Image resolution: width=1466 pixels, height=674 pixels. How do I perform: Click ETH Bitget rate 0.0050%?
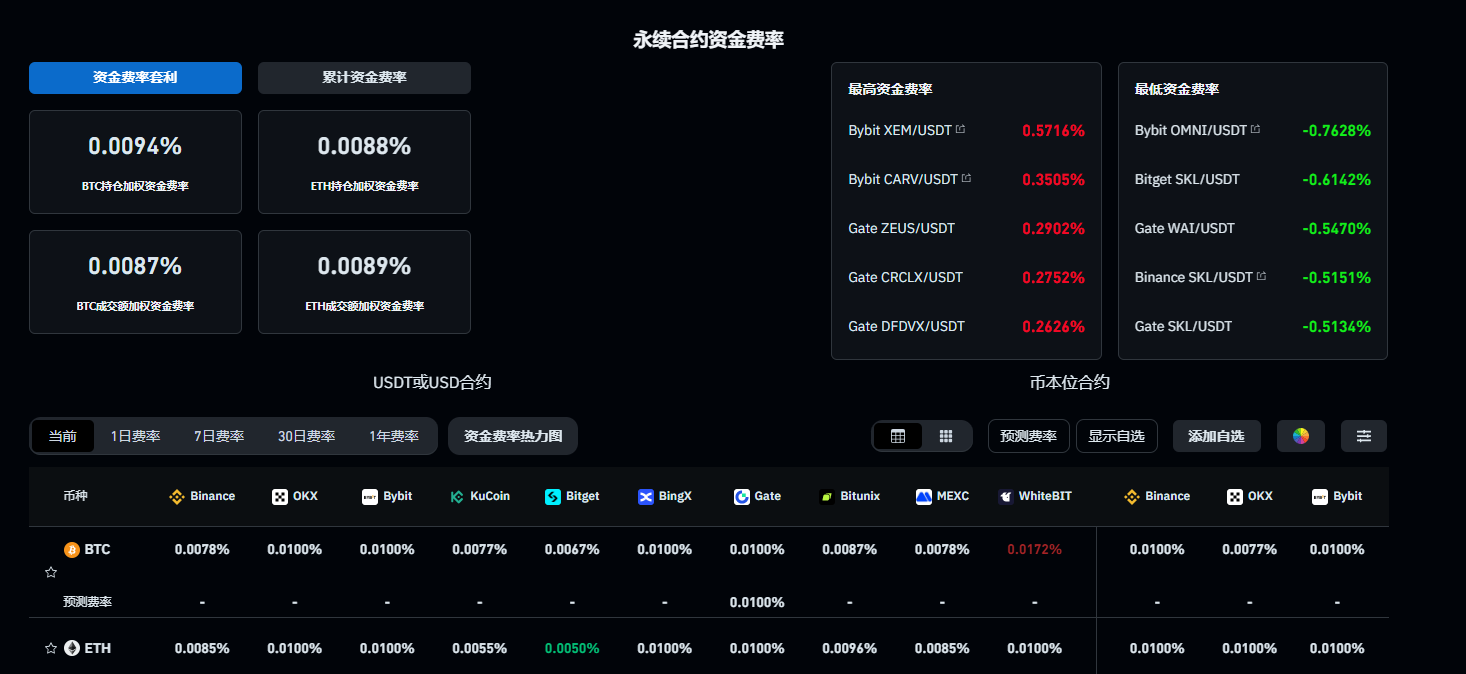point(572,648)
